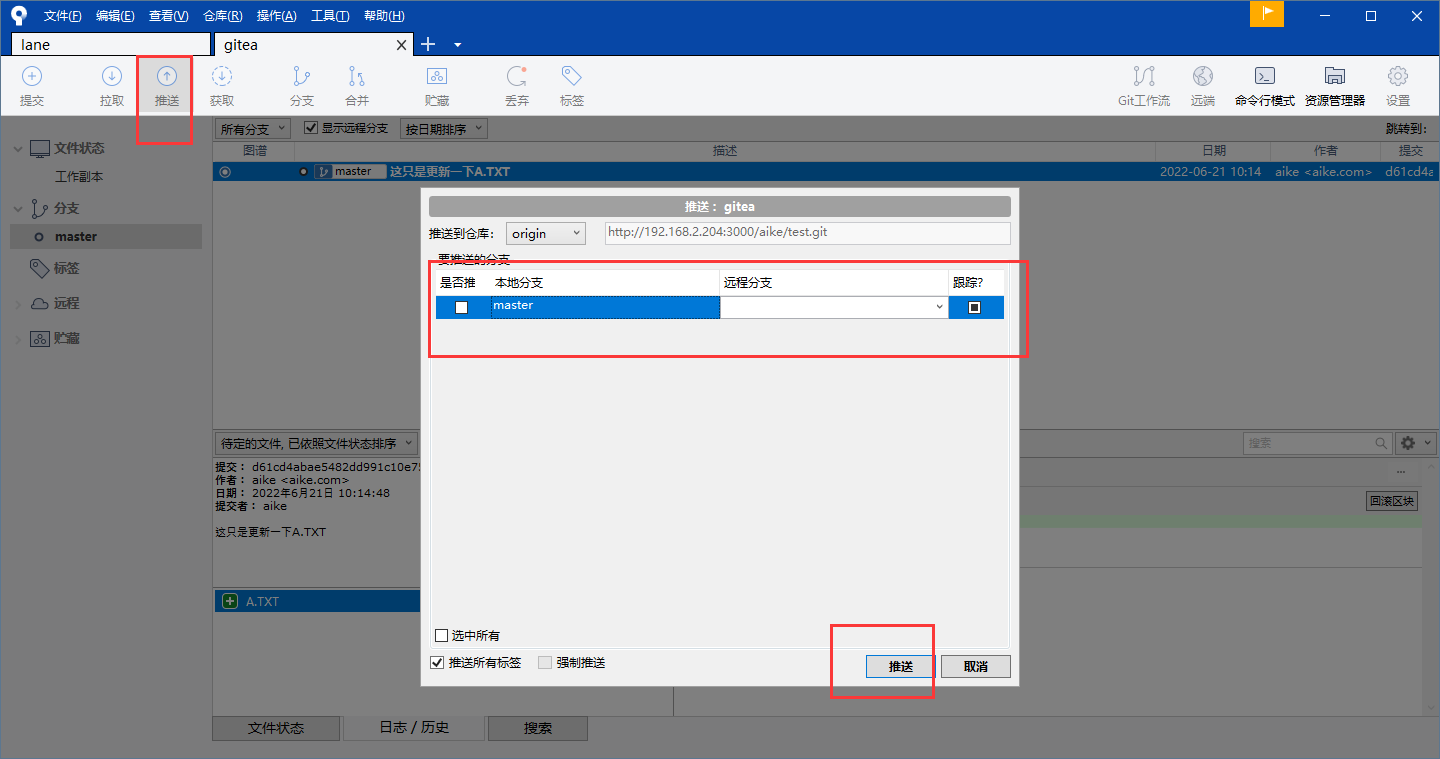Viewport: 1440px width, 759px height.
Task: Click the green plus icon beside A.TXT
Action: (x=230, y=601)
